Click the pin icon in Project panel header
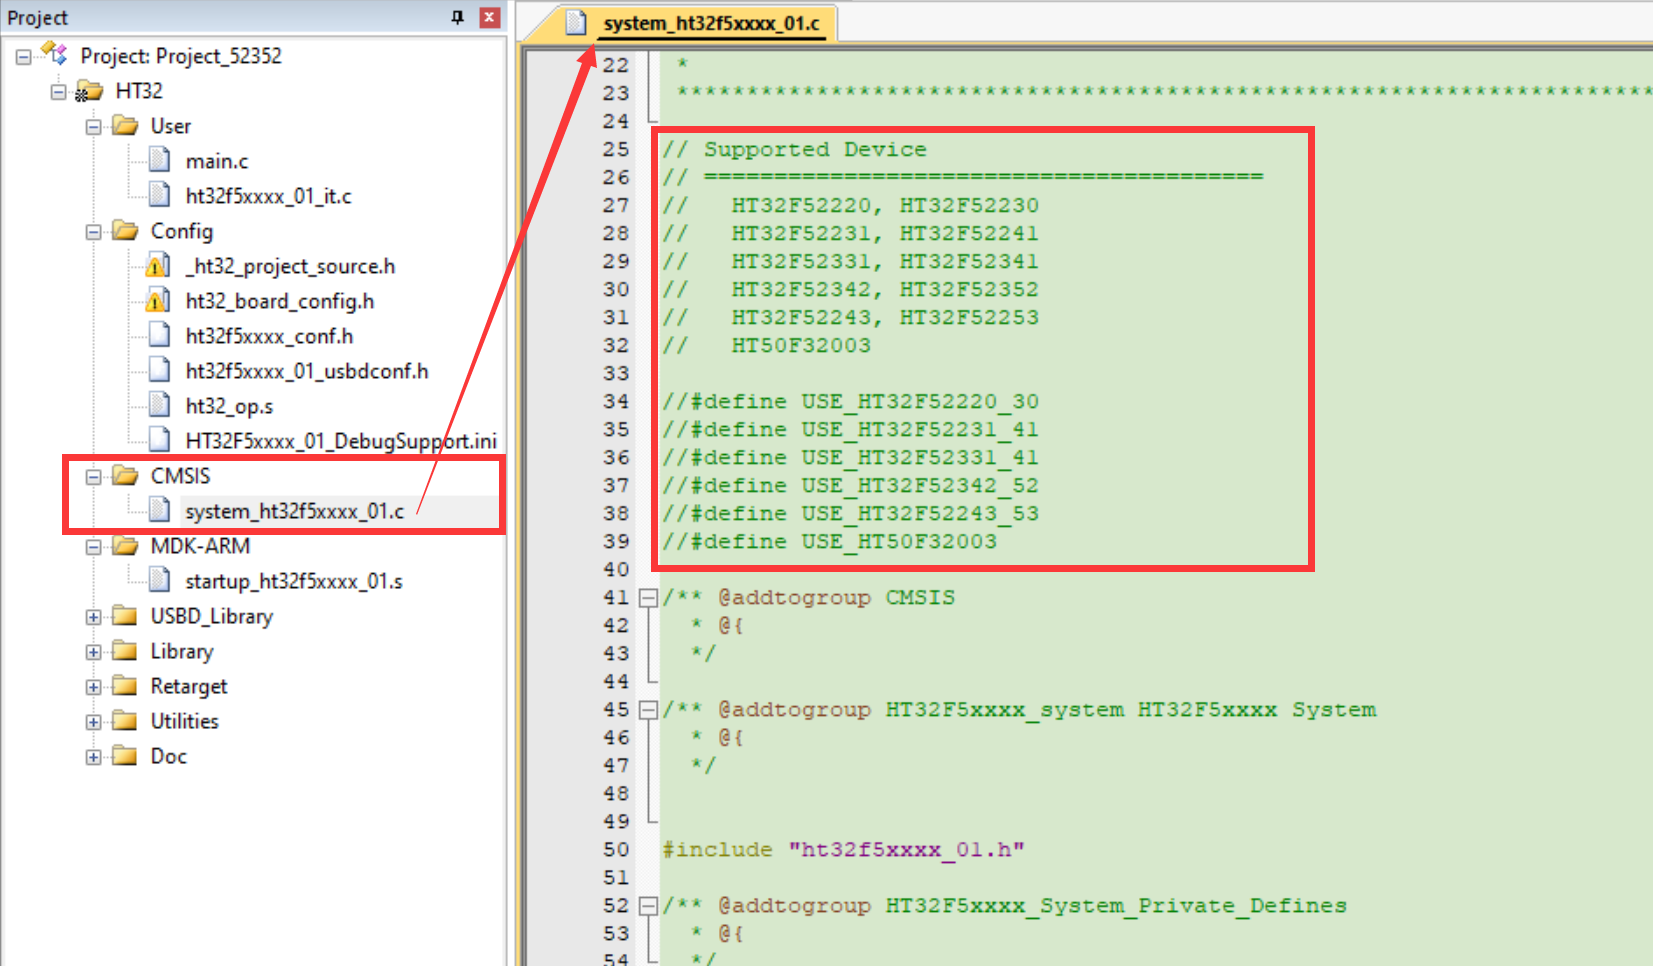This screenshot has height=966, width=1653. coord(458,17)
